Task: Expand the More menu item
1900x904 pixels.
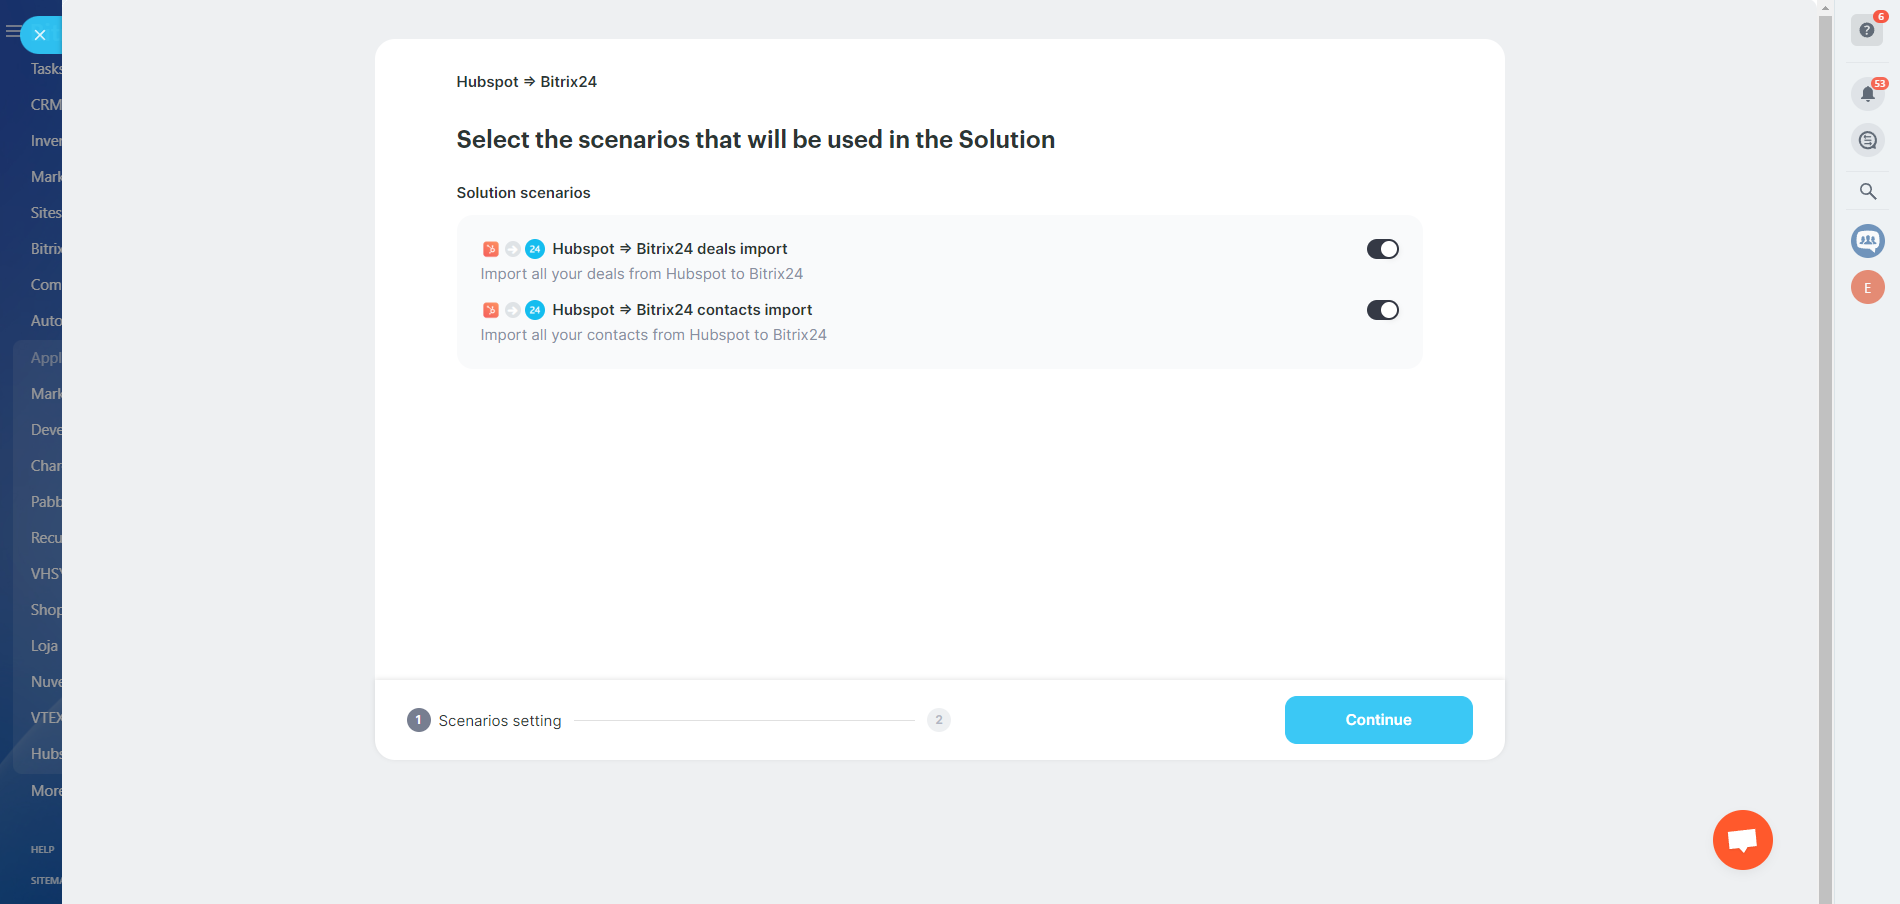Action: (x=45, y=791)
